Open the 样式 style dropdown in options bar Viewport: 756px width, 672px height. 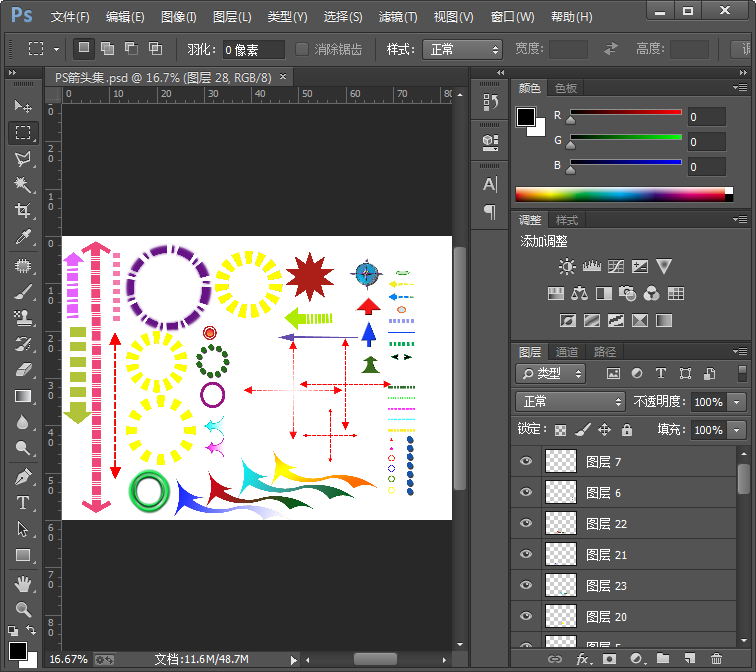click(462, 49)
